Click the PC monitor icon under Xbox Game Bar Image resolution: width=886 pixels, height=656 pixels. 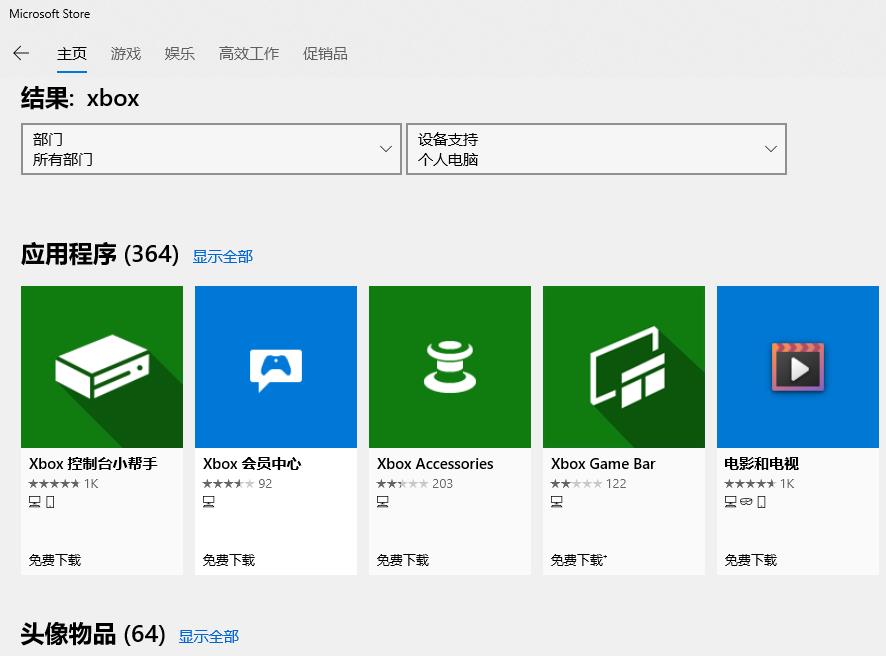[x=555, y=501]
